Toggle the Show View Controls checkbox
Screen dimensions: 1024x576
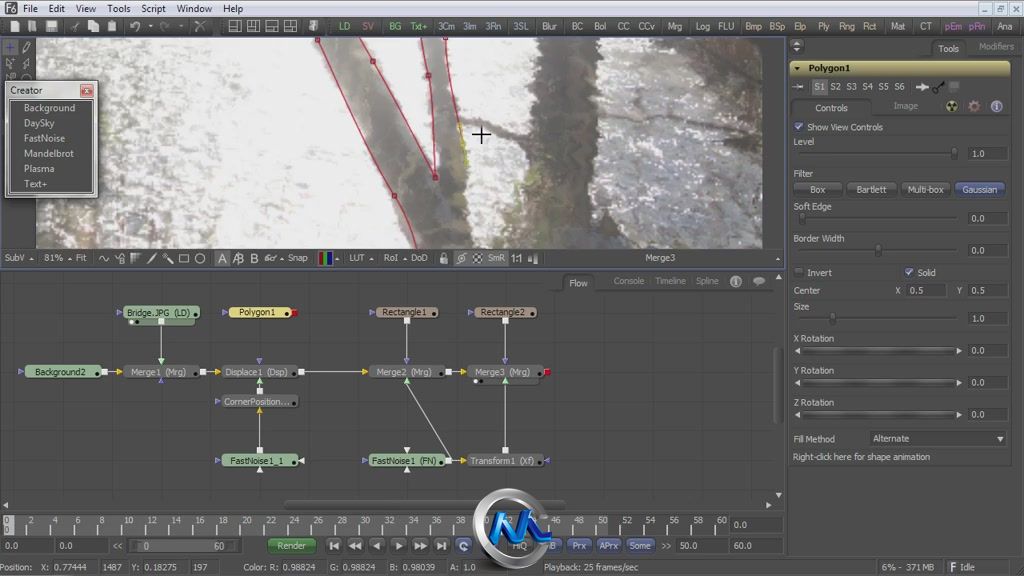coord(799,127)
